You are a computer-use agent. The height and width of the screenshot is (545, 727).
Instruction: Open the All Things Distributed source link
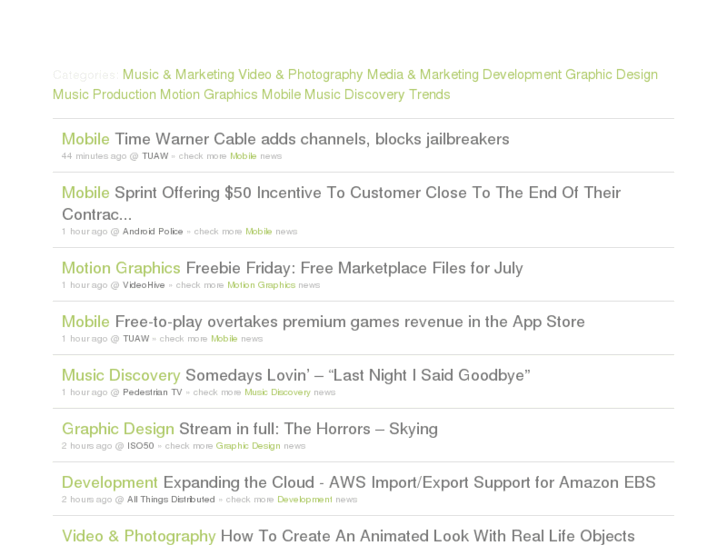coord(171,500)
